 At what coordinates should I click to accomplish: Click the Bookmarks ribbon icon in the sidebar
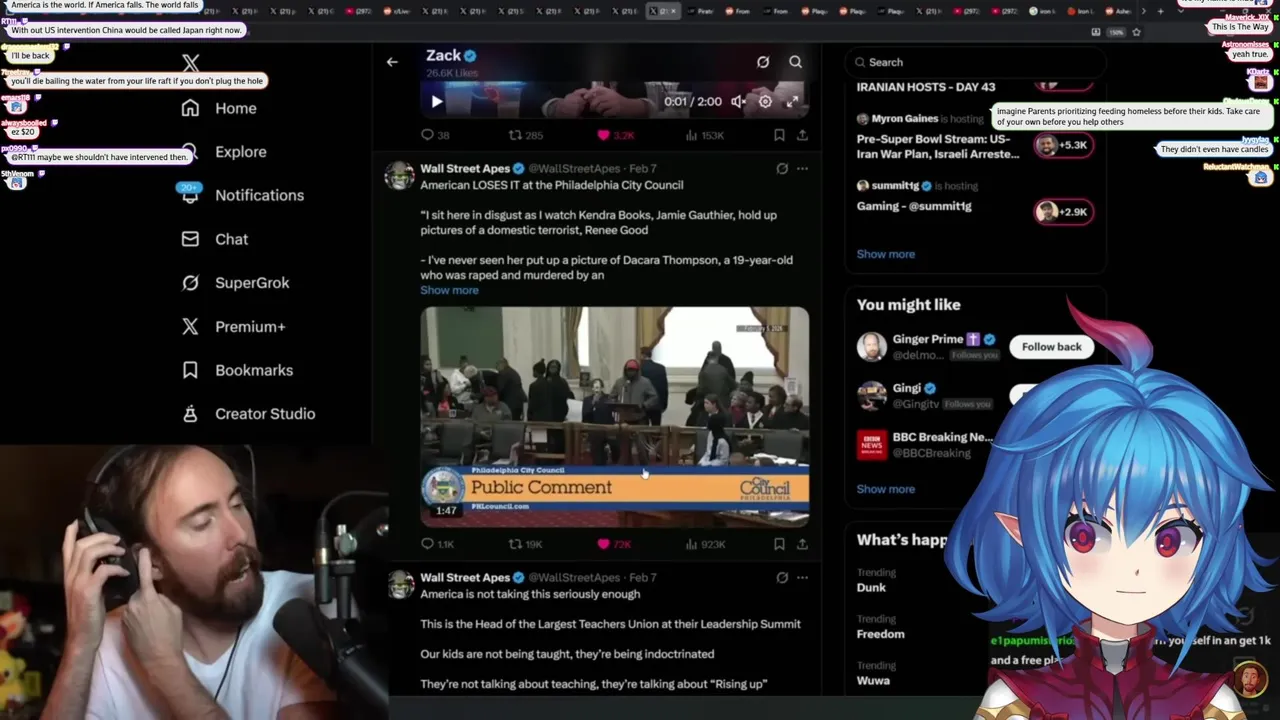coord(190,370)
